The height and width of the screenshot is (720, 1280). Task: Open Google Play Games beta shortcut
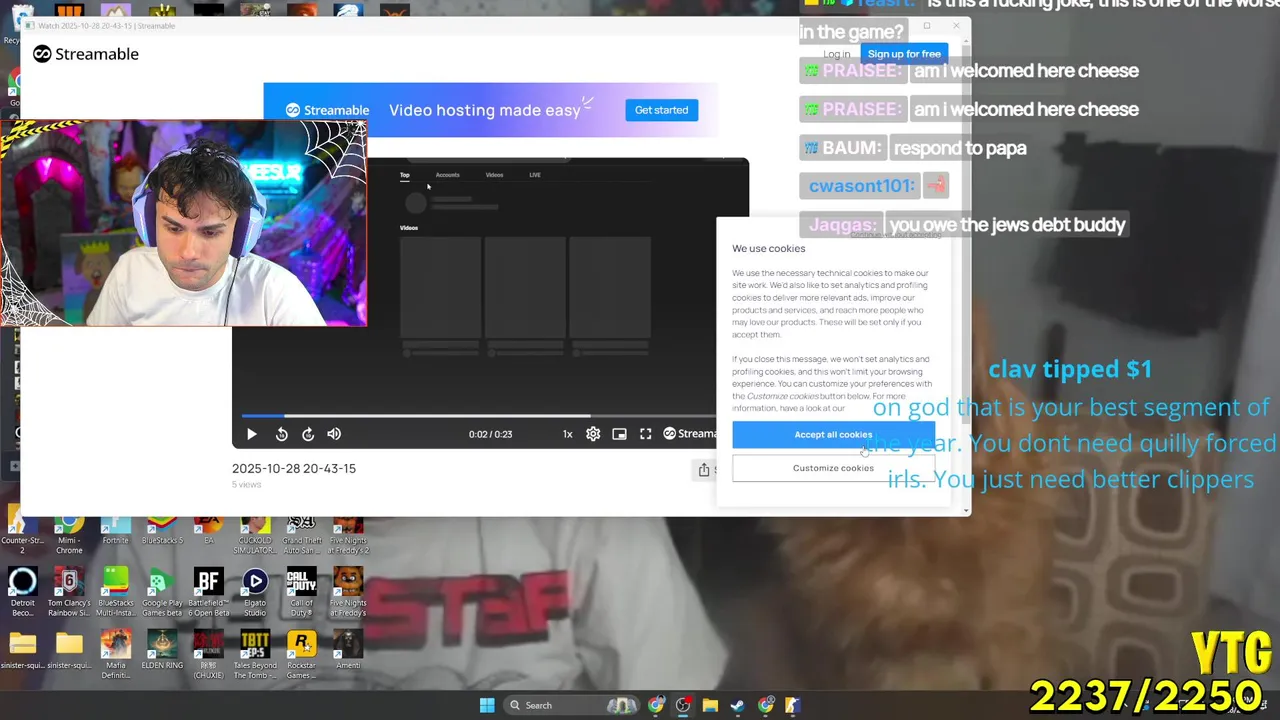162,592
